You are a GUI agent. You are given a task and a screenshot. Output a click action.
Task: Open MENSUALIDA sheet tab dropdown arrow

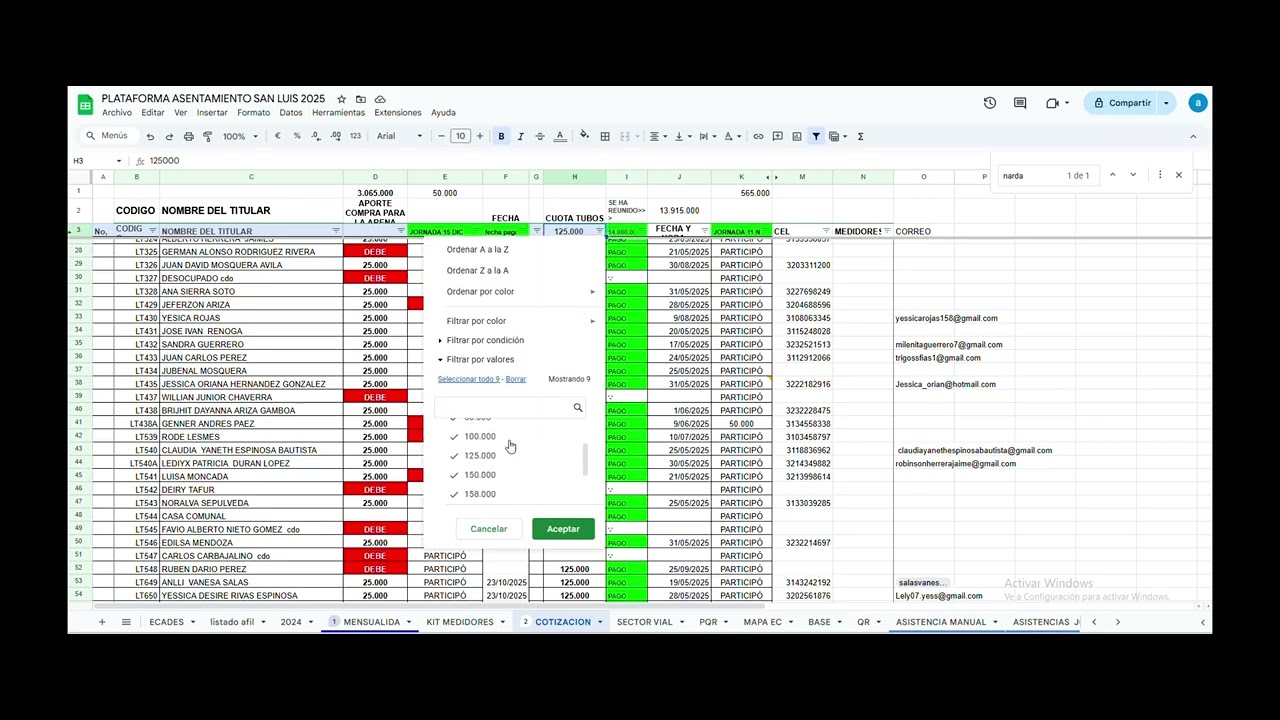coord(408,622)
